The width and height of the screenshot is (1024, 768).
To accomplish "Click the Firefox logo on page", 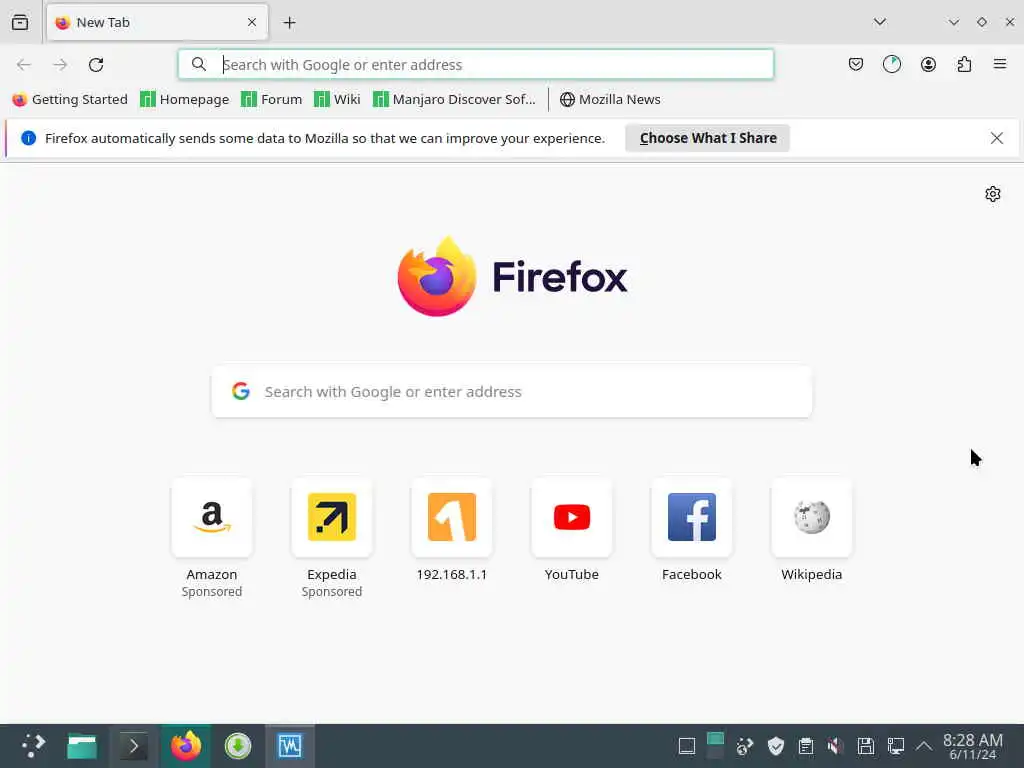I will point(512,277).
